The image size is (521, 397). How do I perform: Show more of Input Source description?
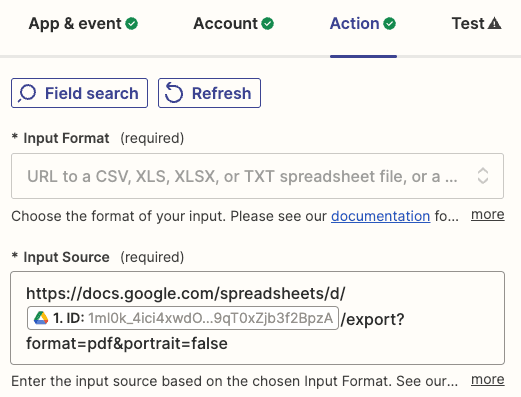(488, 380)
